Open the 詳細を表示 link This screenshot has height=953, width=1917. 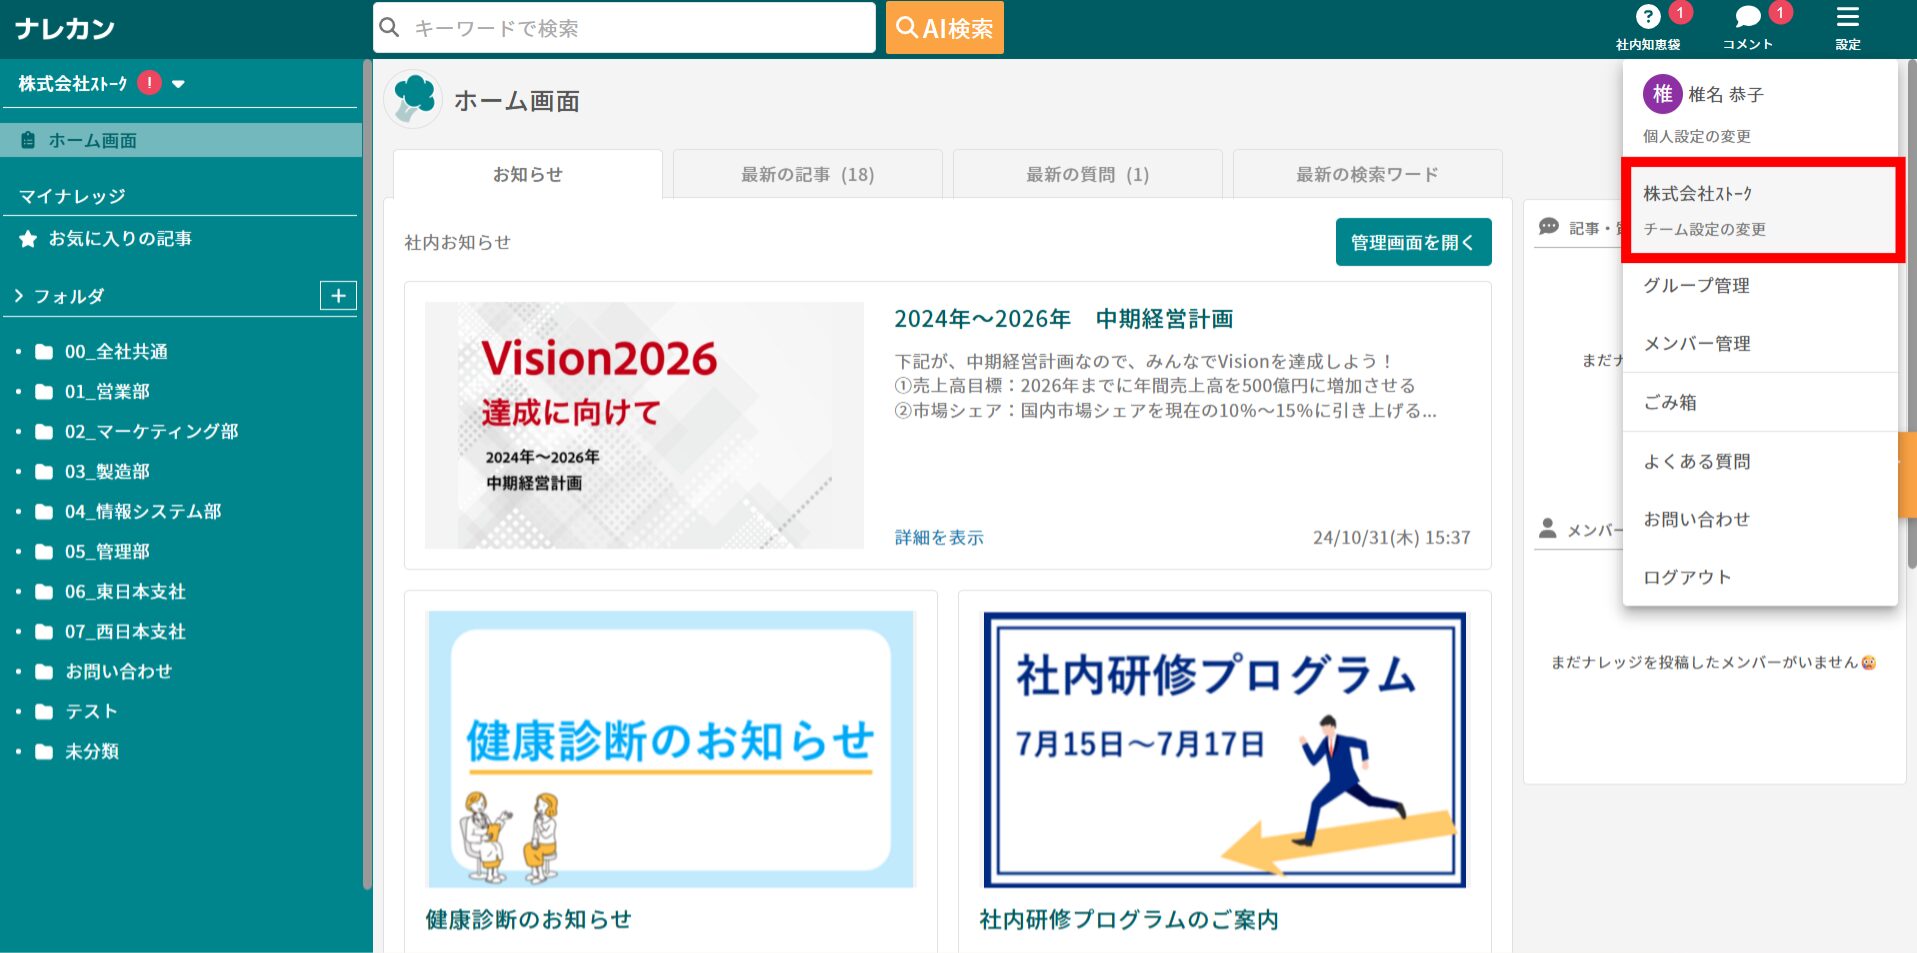pos(939,538)
